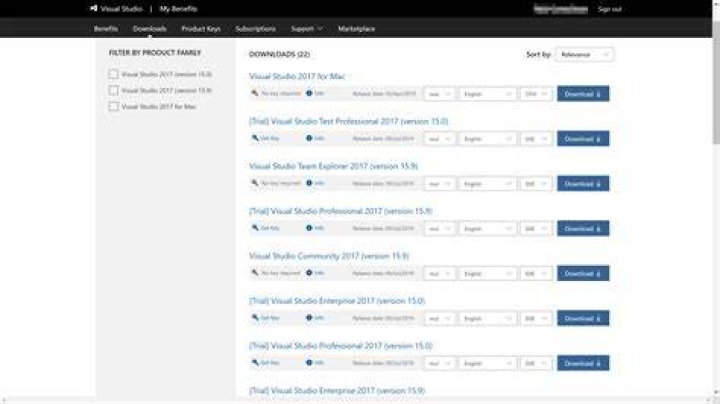
Task: Click Get Key icon for Professional 2017 version 15.9
Action: (x=255, y=228)
